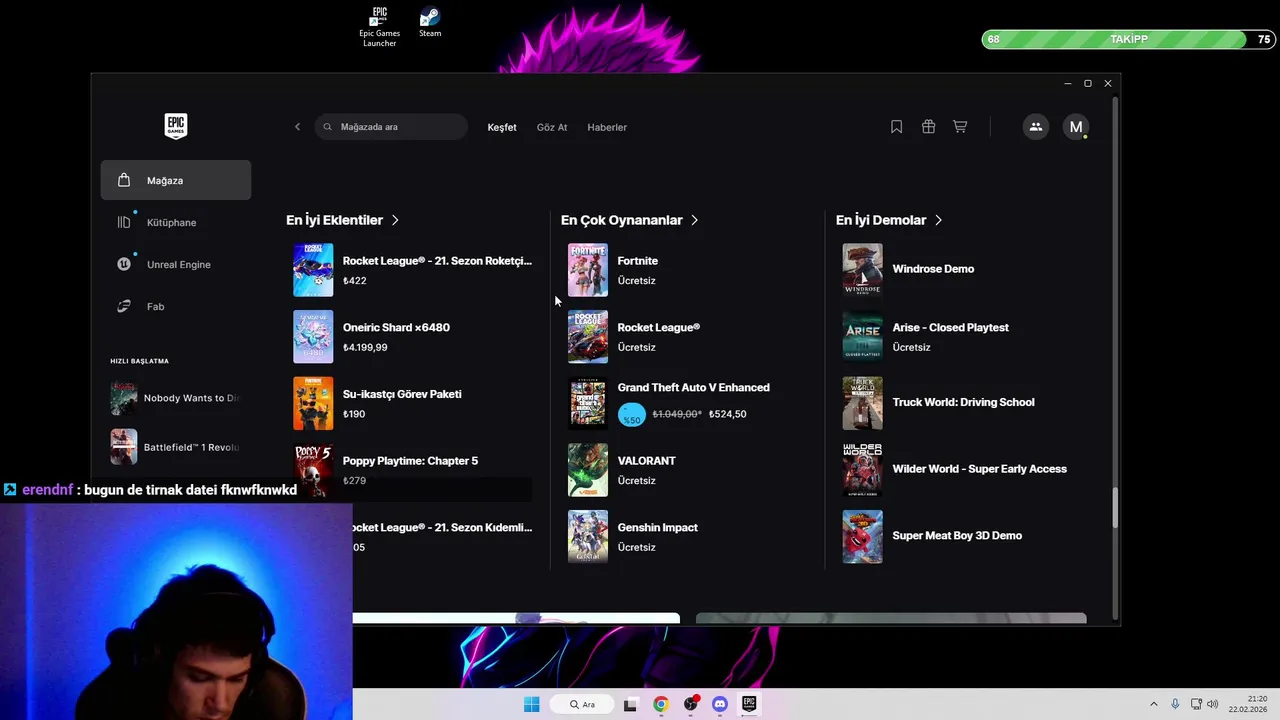This screenshot has width=1280, height=720.
Task: Click Rocket League 21. Sezon Roketçi add-on
Action: [x=413, y=270]
